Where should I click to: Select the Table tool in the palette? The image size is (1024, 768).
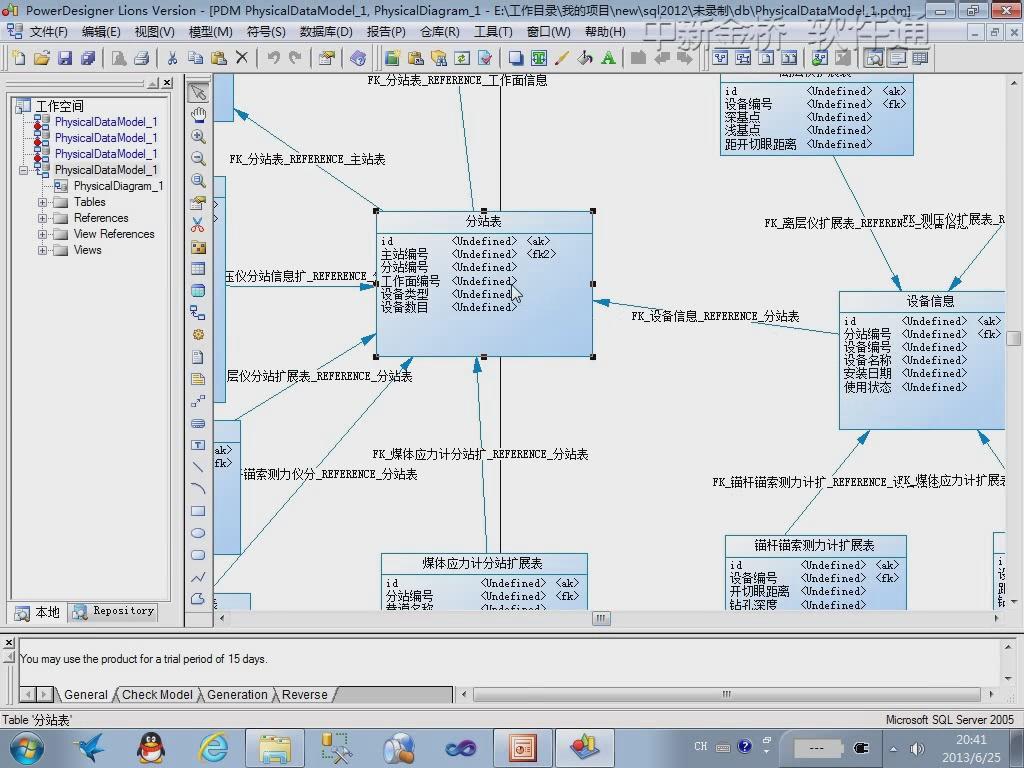point(199,268)
